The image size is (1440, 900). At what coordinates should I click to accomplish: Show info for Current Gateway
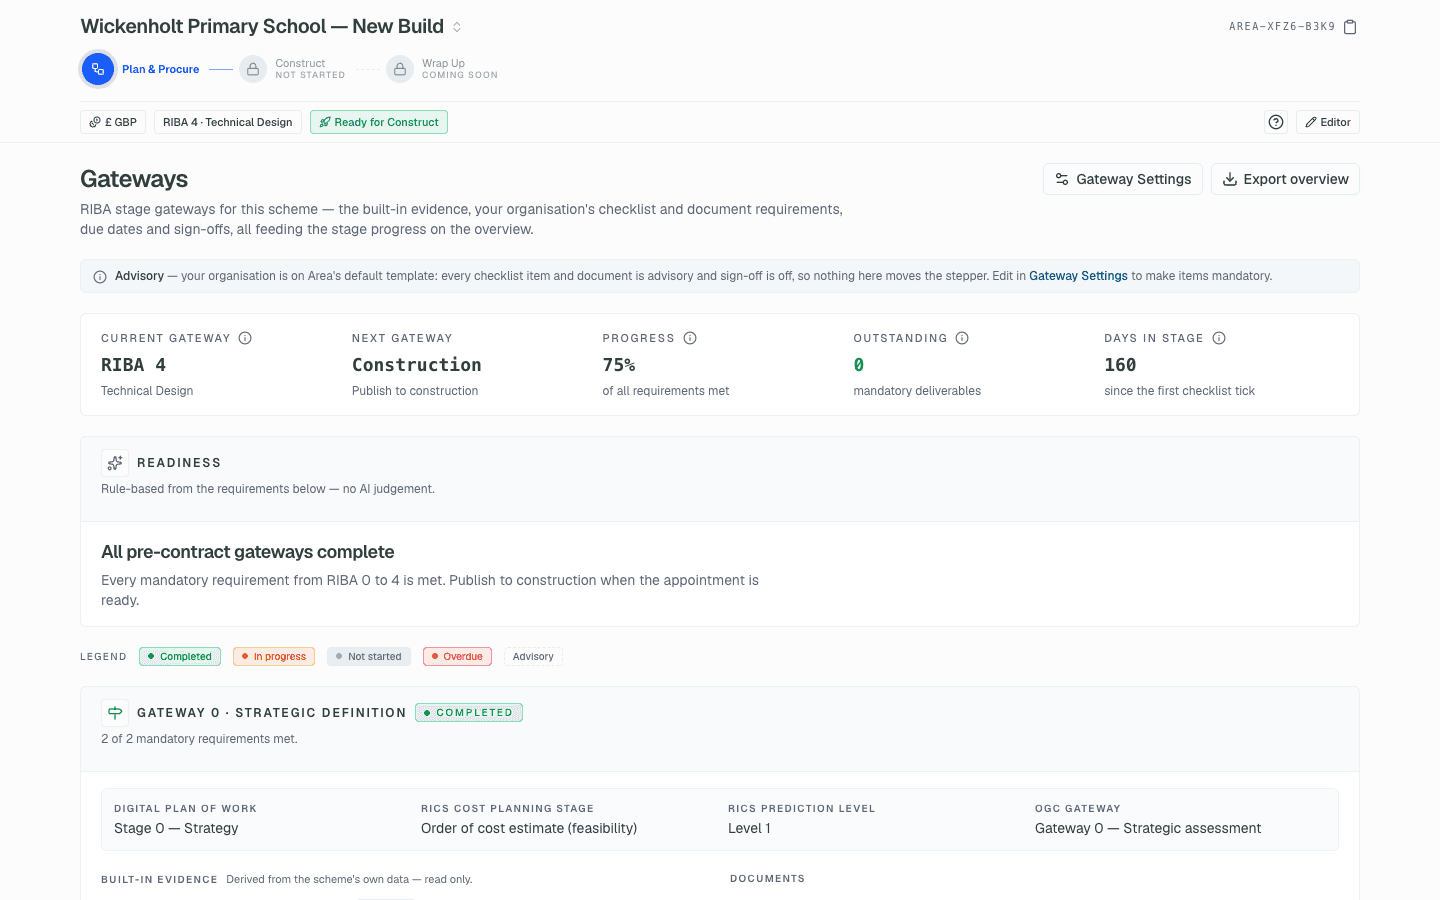pyautogui.click(x=245, y=338)
